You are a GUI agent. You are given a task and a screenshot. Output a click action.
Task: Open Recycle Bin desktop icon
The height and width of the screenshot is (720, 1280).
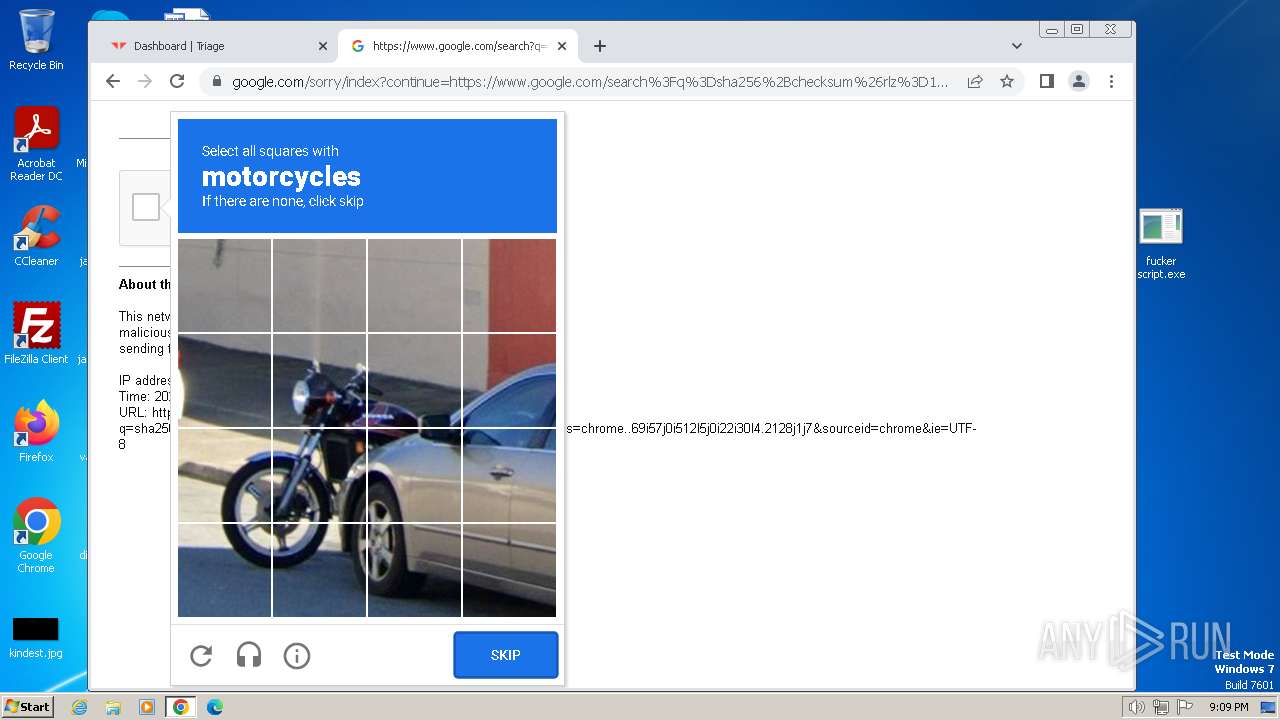[36, 40]
